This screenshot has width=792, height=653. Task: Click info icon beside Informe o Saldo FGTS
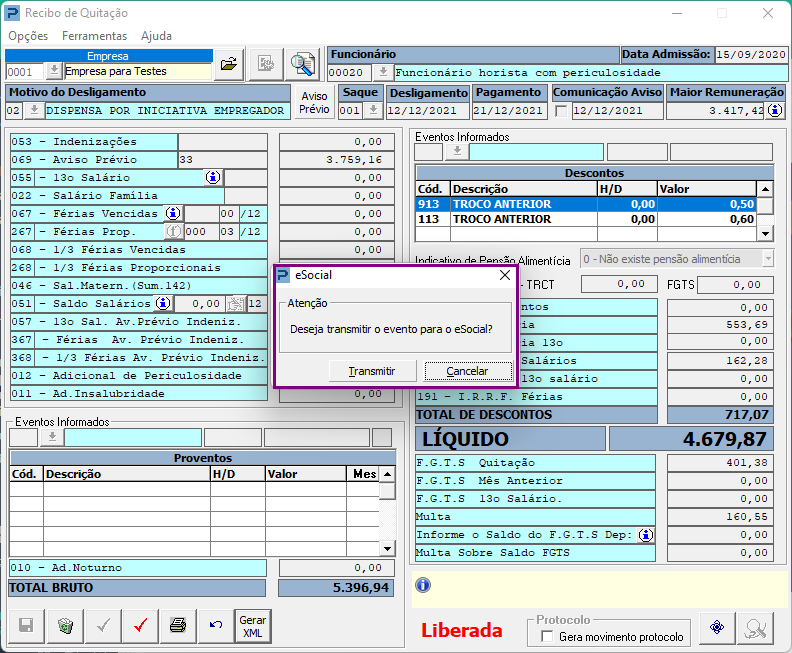tap(646, 535)
